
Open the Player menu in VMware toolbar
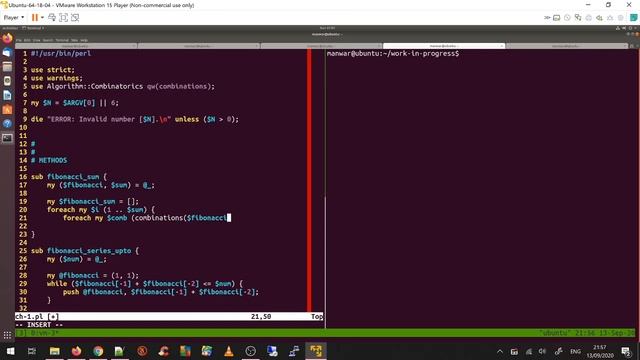click(13, 18)
